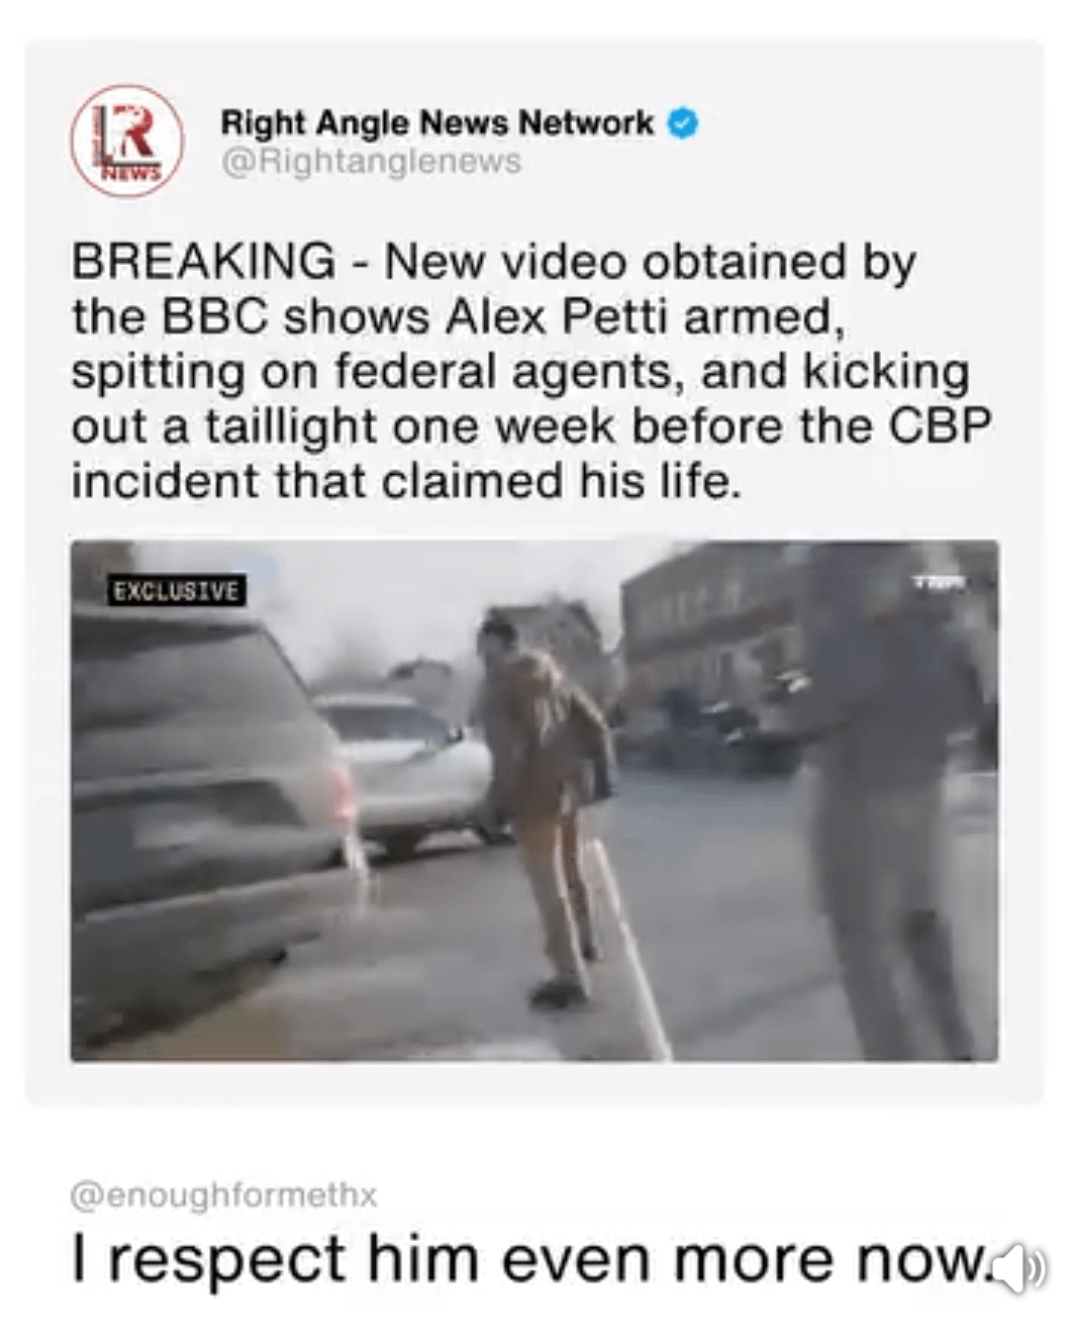
Task: Click the blue verified checkmark badge
Action: [683, 124]
